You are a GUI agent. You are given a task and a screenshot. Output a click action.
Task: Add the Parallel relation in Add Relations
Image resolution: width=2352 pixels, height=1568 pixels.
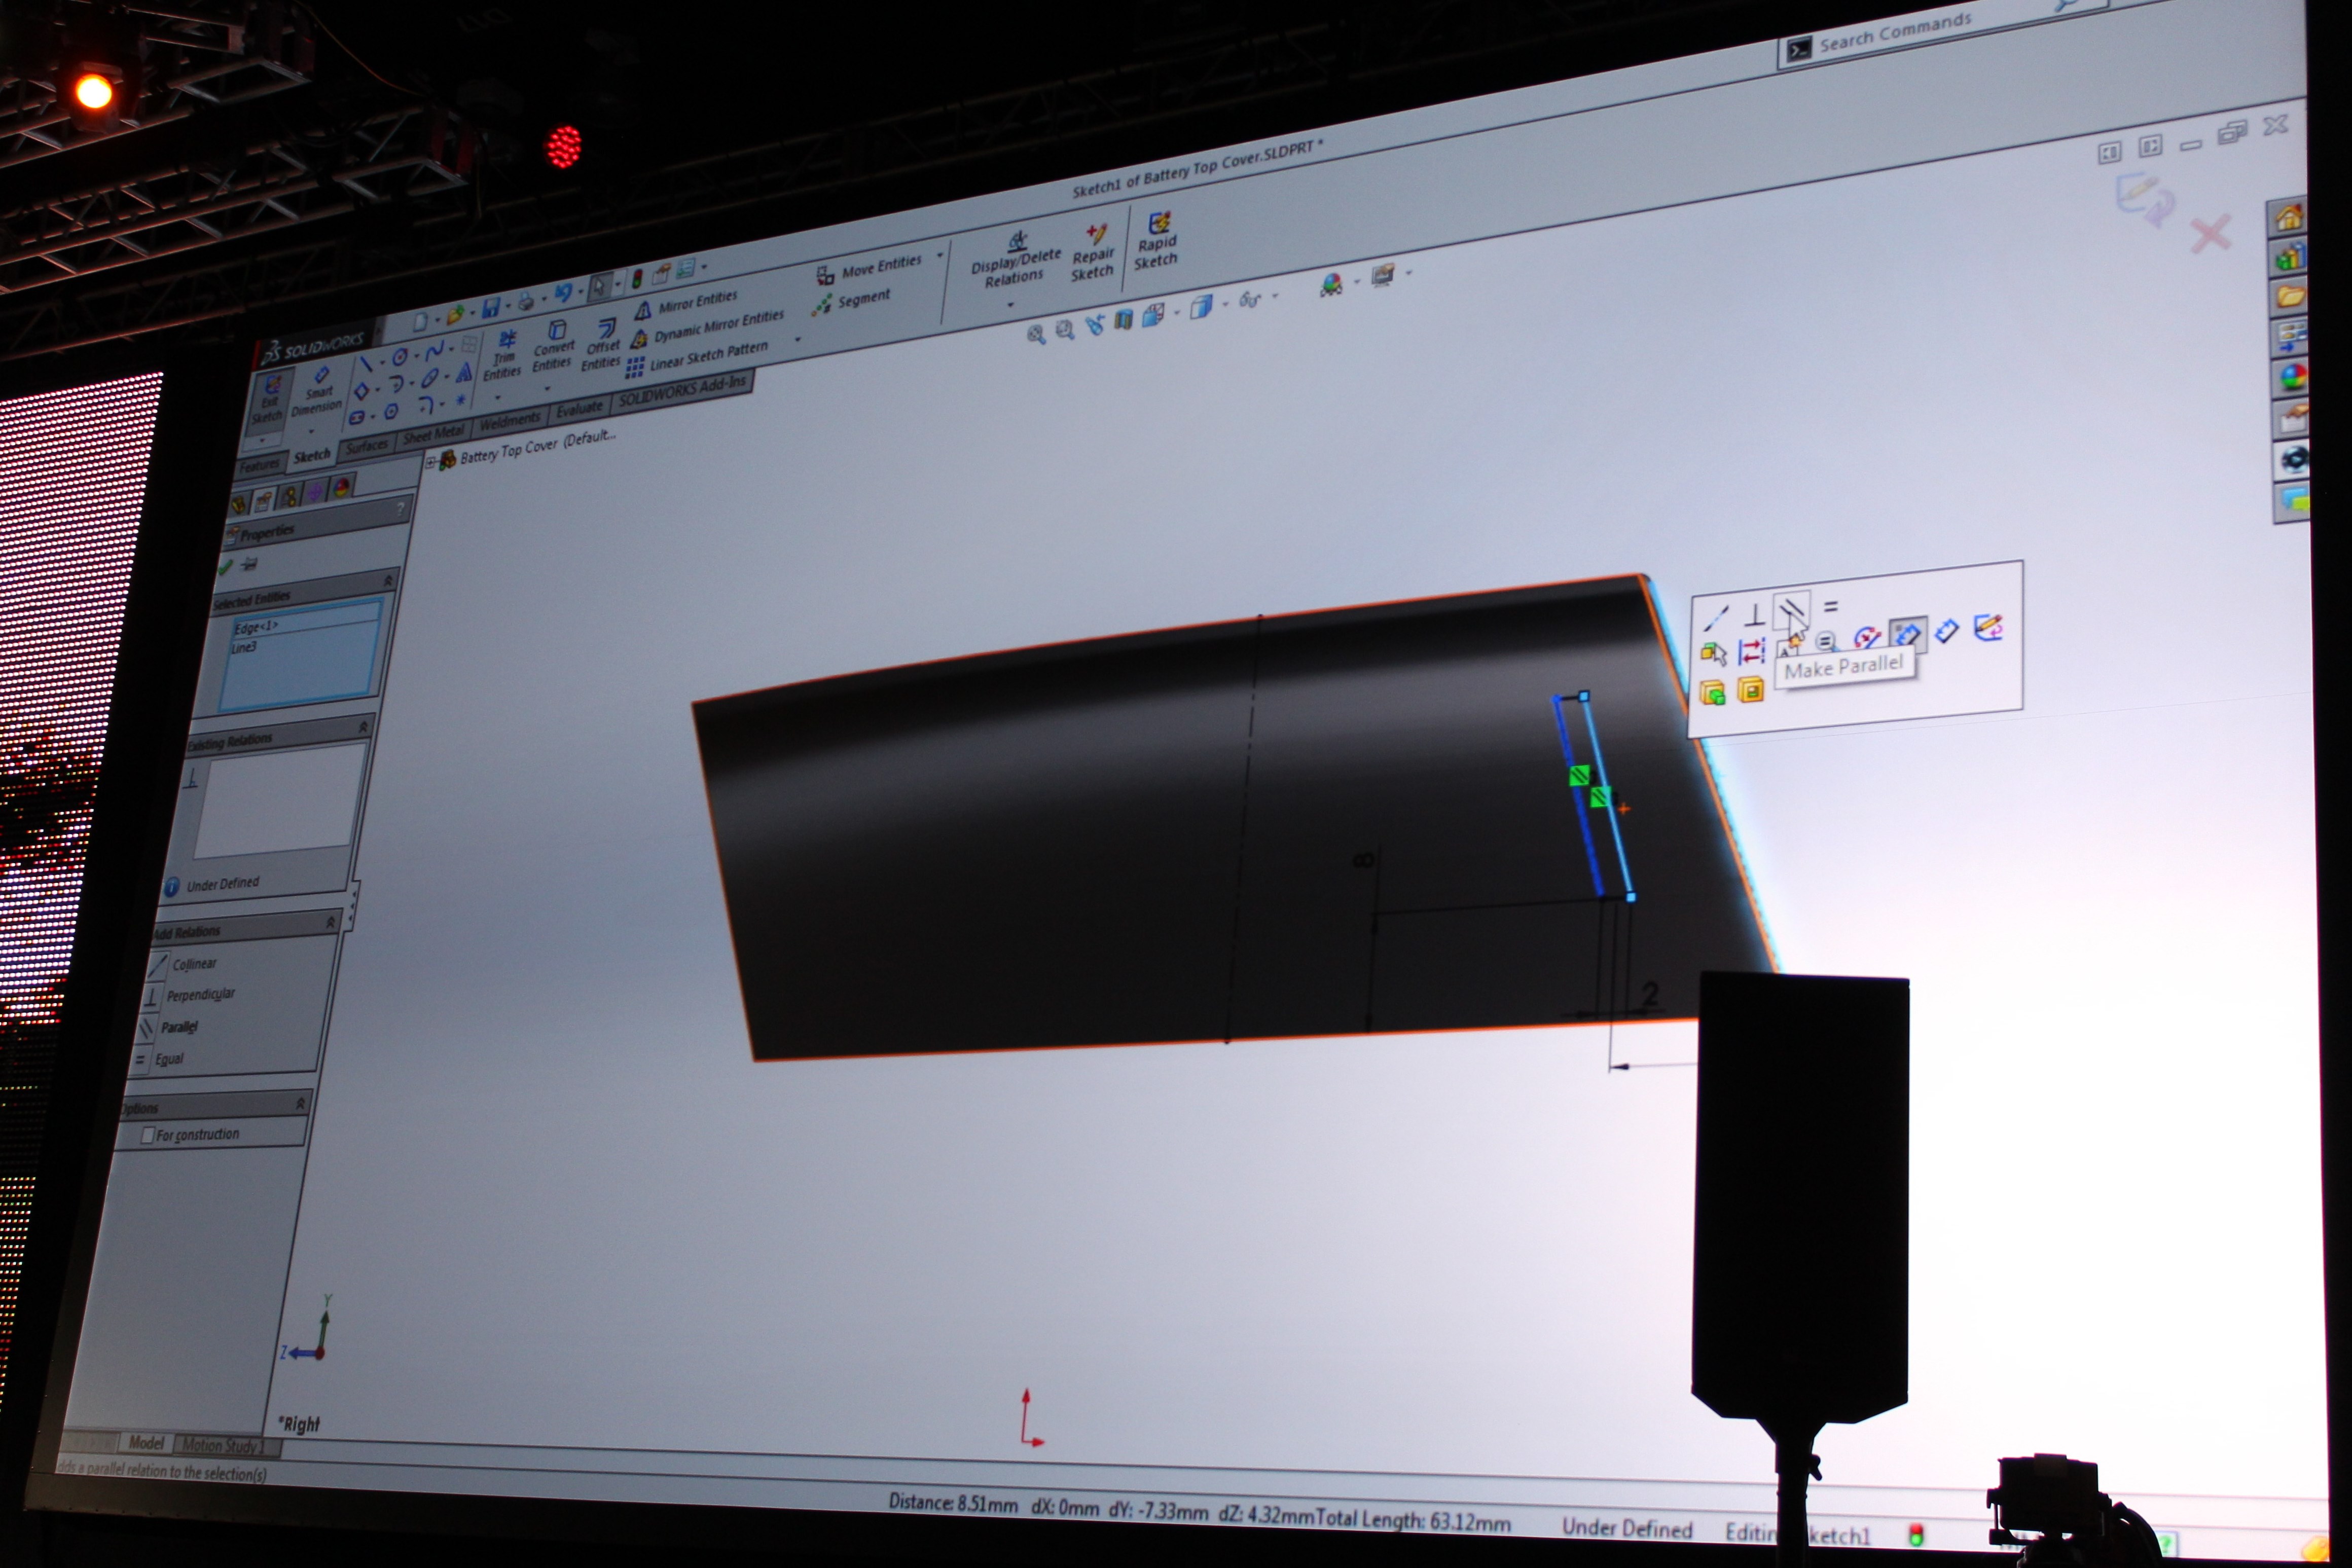point(179,1027)
